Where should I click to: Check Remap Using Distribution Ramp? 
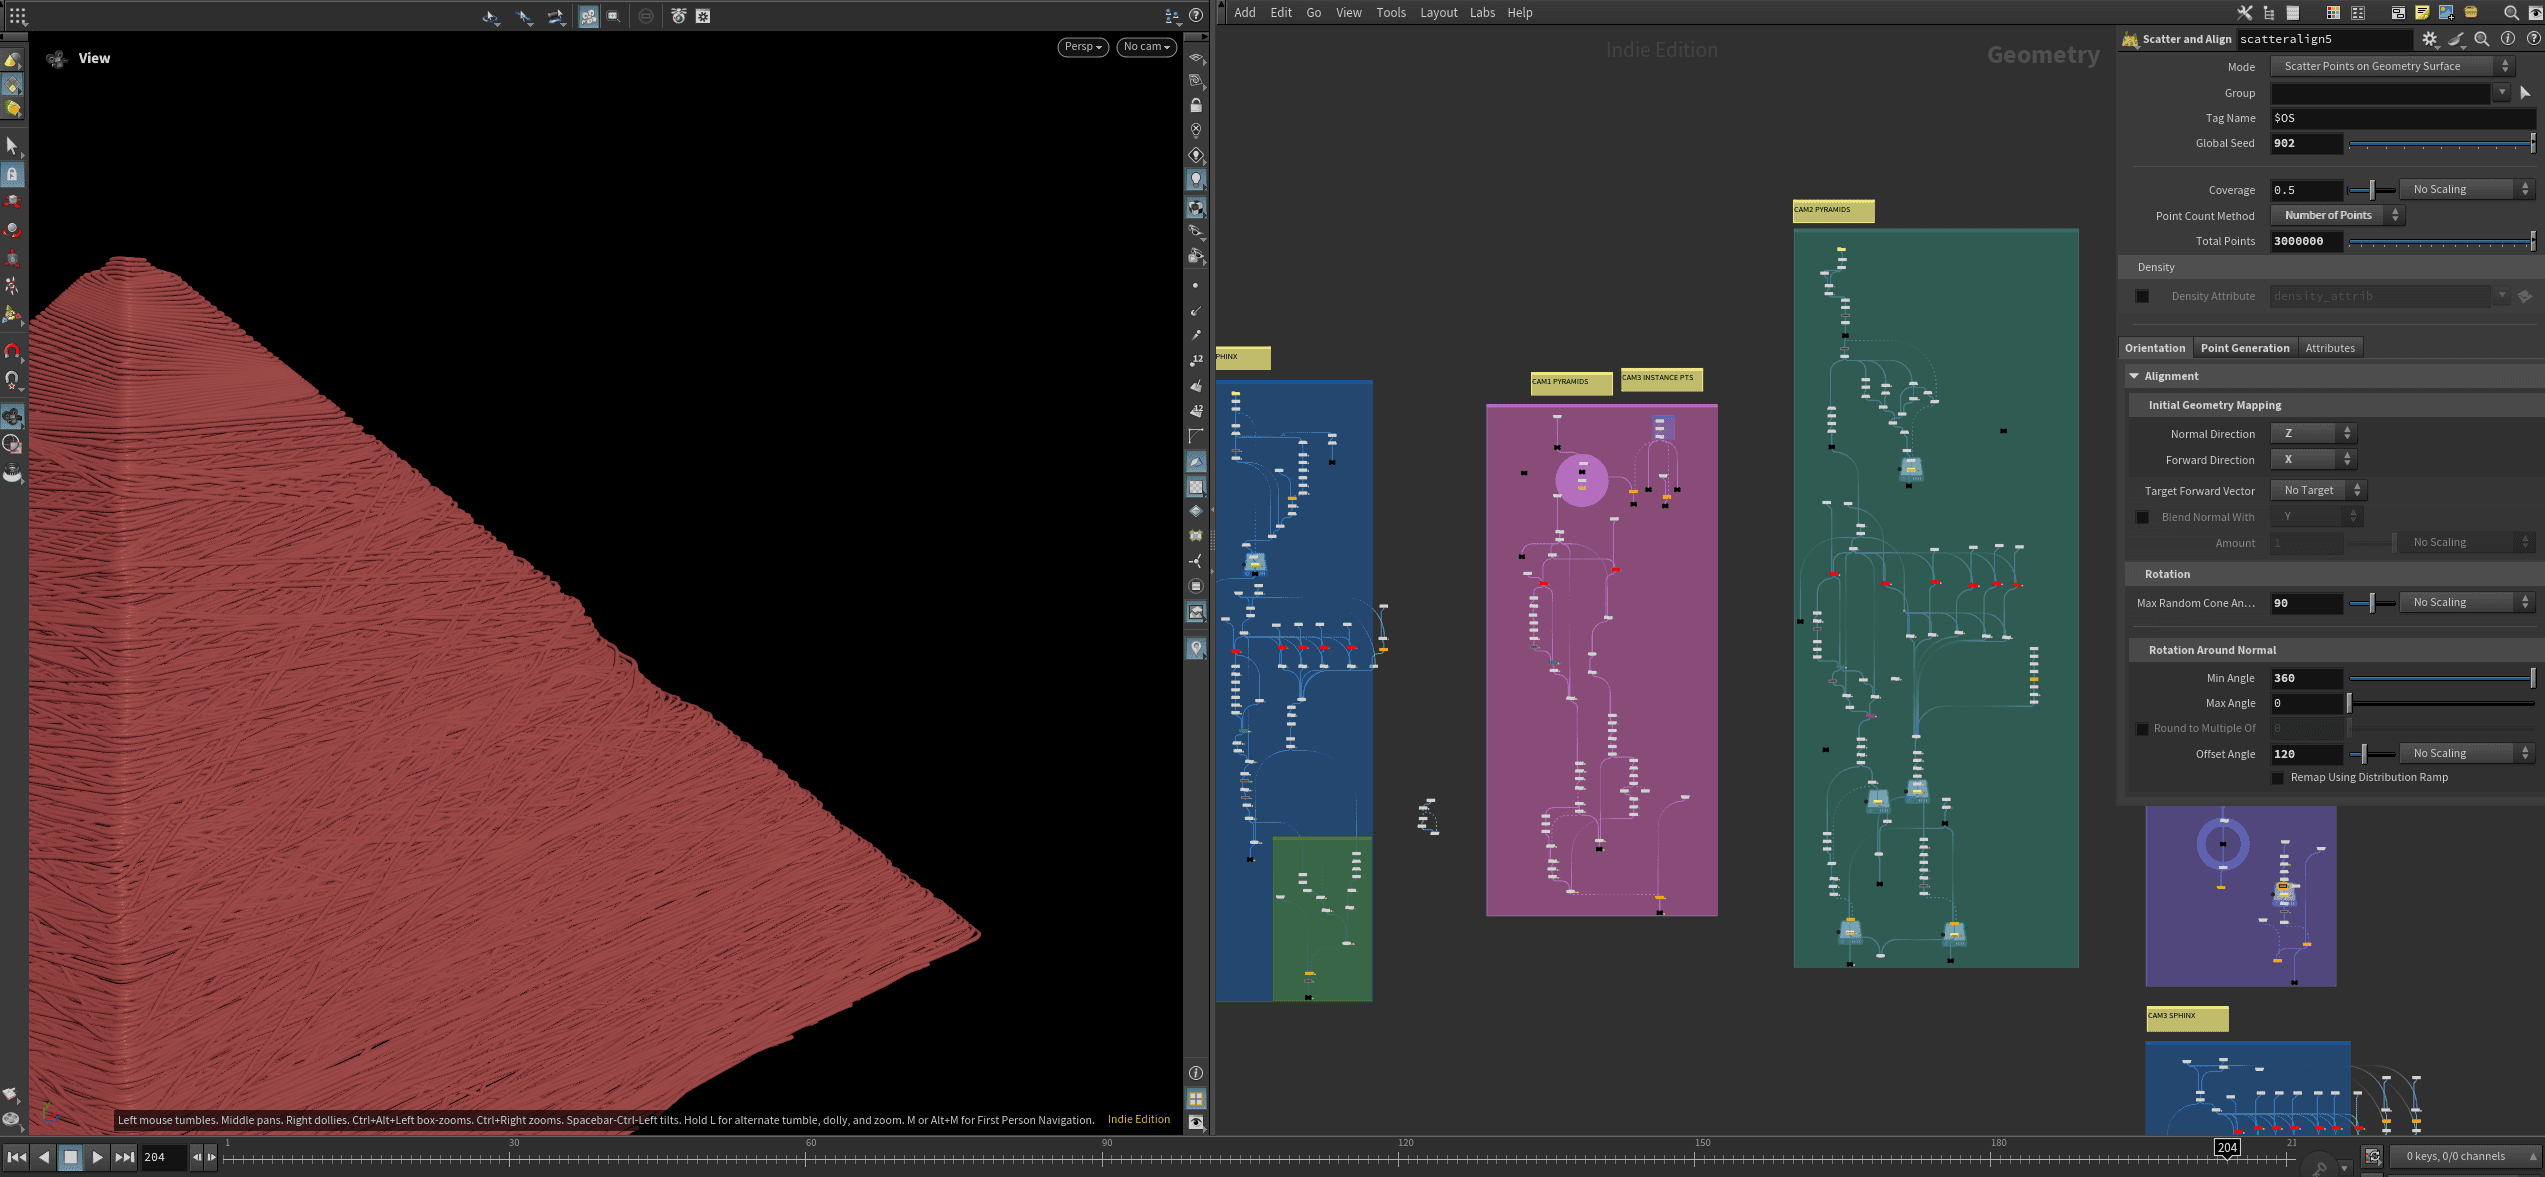2278,778
